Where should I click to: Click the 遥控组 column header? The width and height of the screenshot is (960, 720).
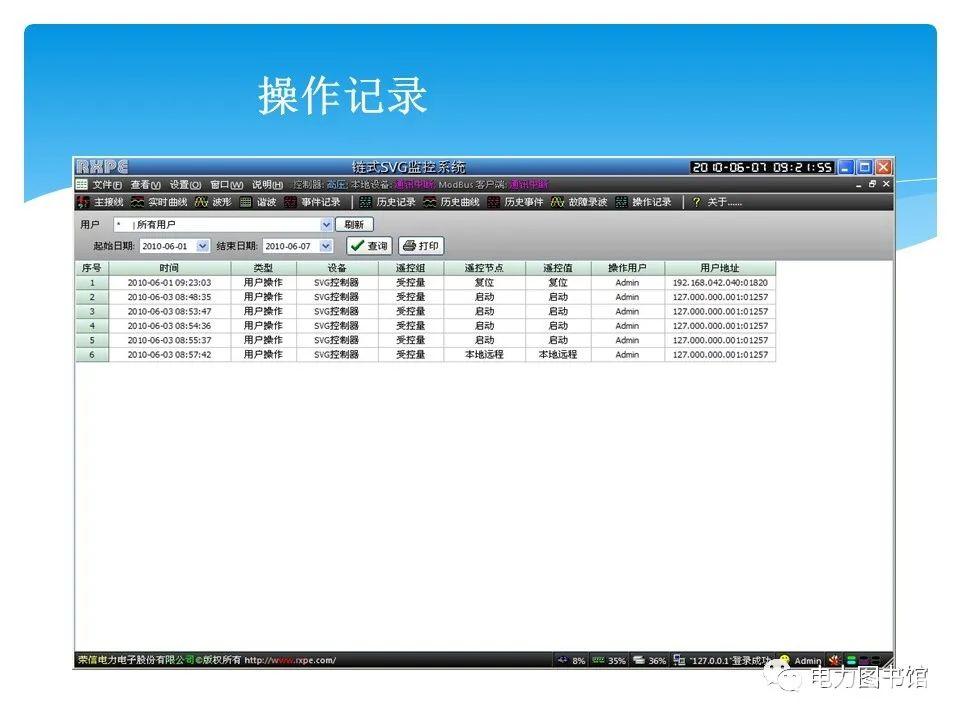click(x=410, y=268)
